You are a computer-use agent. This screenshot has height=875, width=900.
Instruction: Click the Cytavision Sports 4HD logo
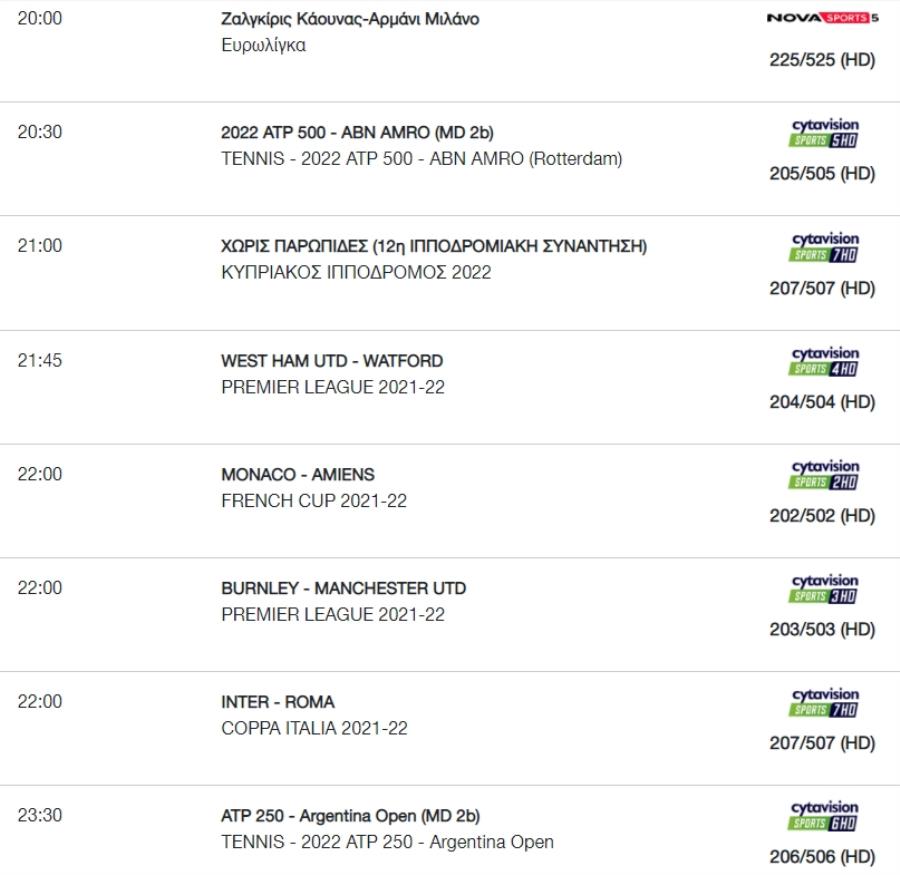coord(824,362)
